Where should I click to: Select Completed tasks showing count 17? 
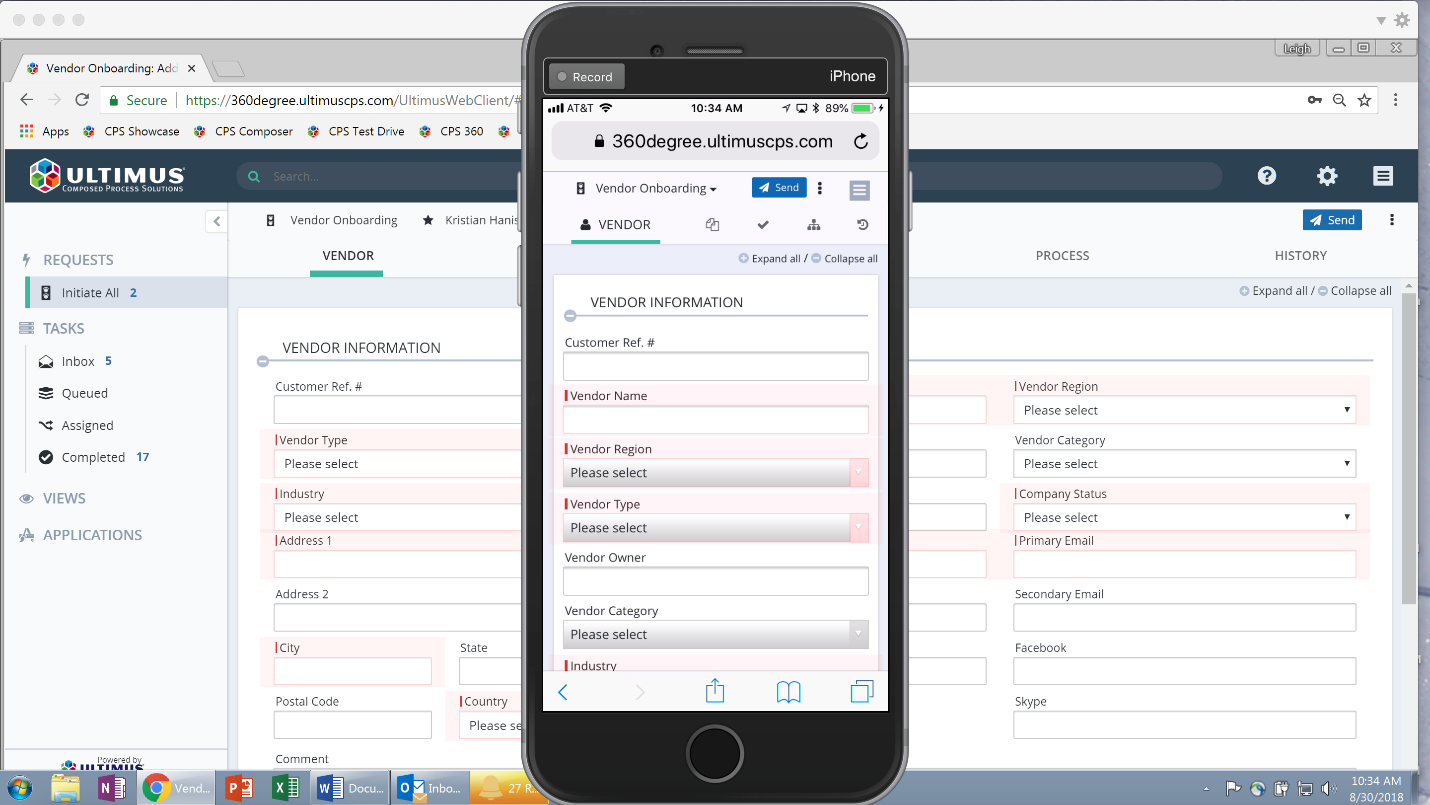coord(93,456)
